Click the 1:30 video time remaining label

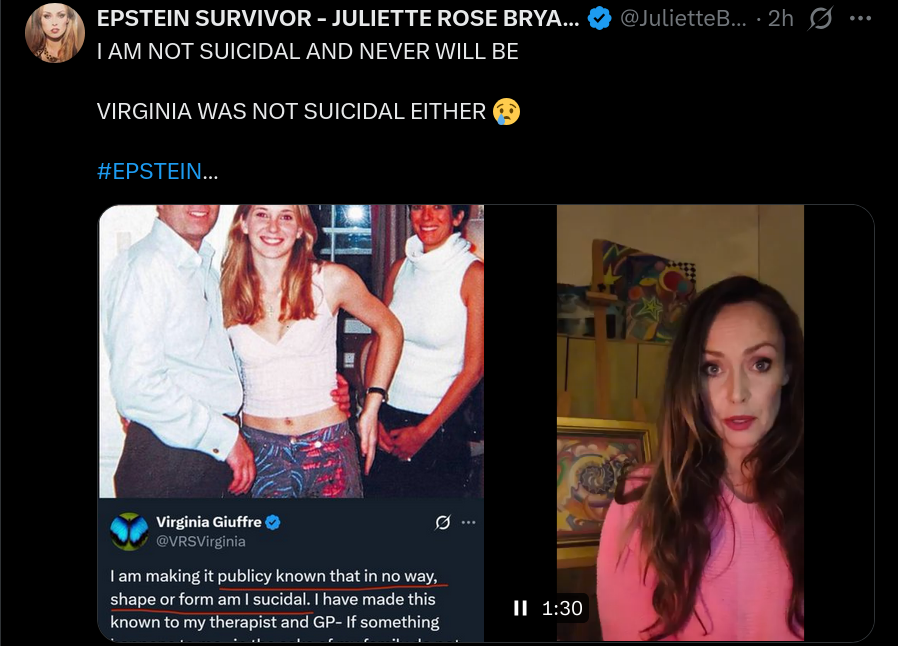(x=562, y=608)
